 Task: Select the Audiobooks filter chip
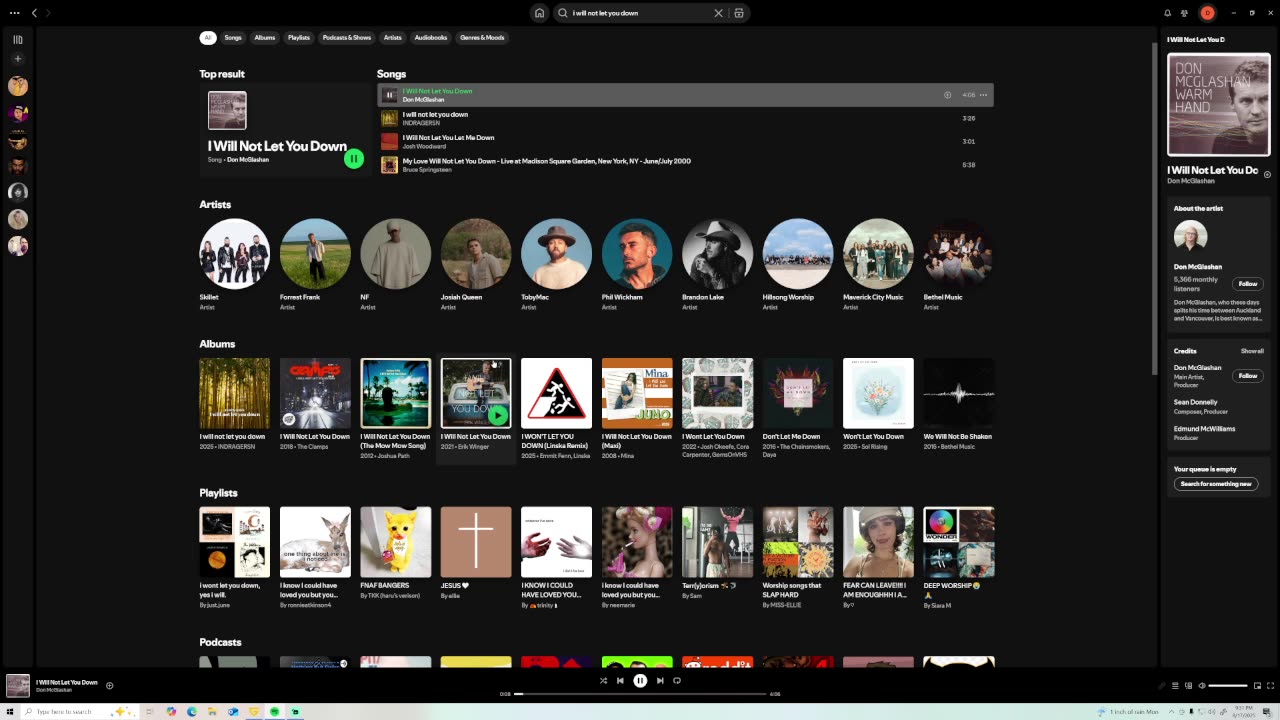click(431, 38)
